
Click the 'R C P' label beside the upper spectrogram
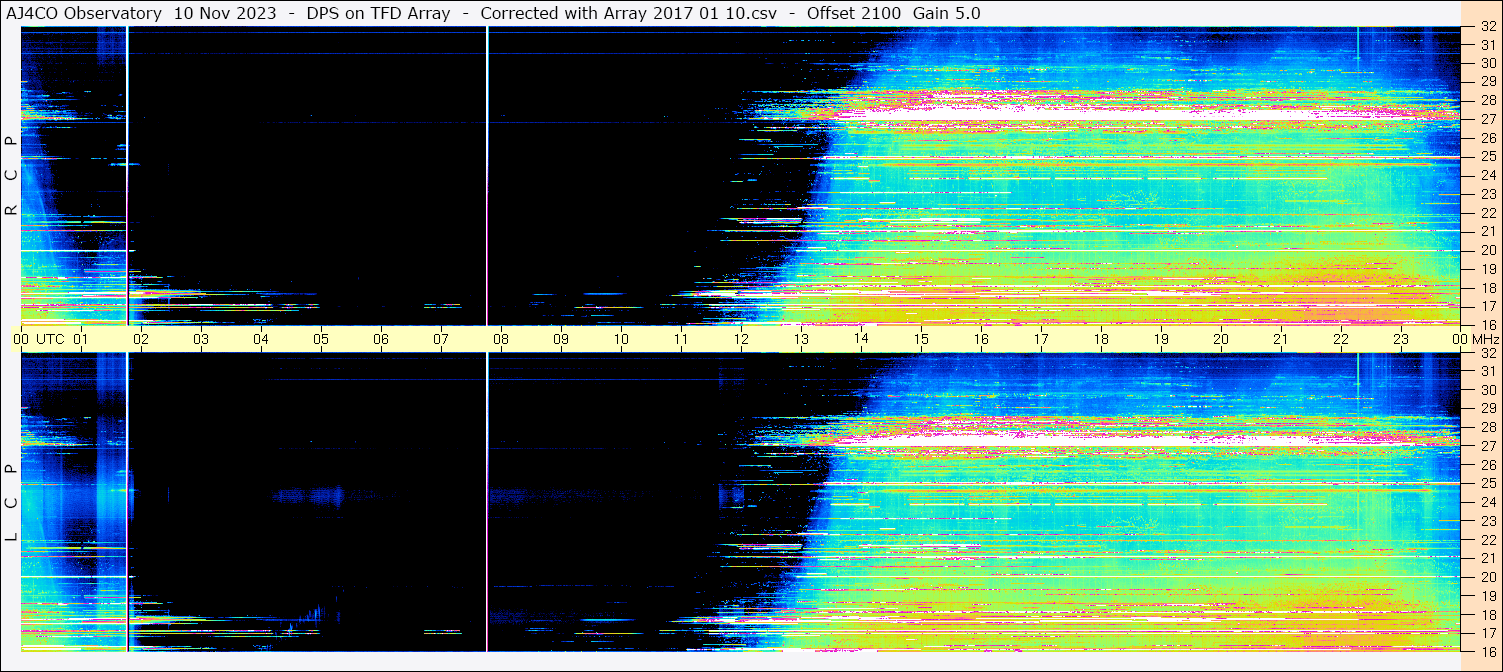(12, 176)
